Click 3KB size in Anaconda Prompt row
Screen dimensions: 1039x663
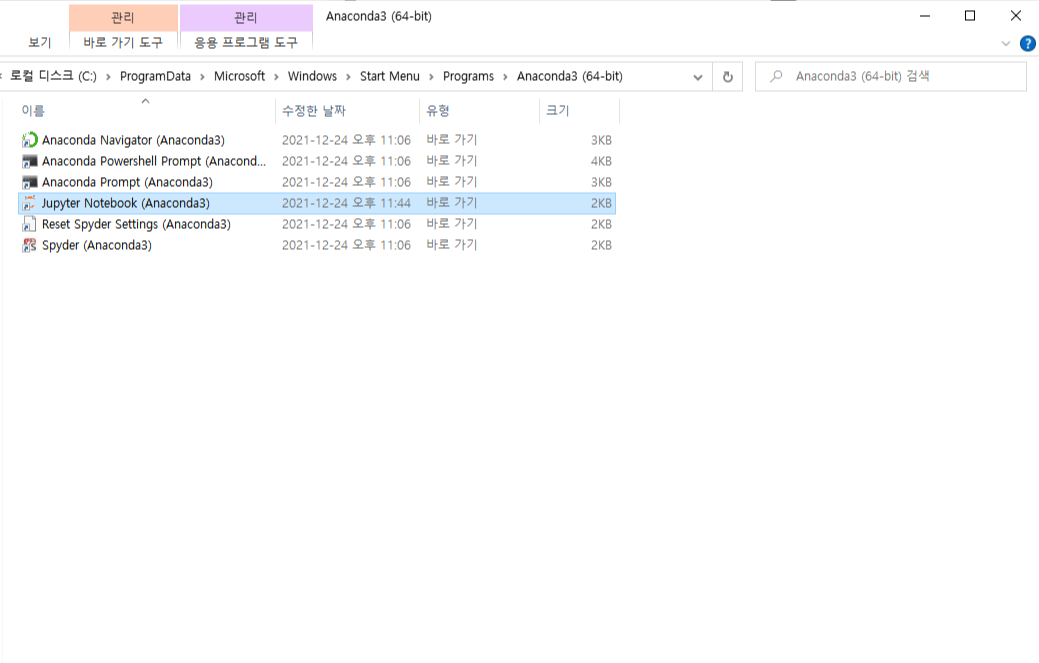601,182
